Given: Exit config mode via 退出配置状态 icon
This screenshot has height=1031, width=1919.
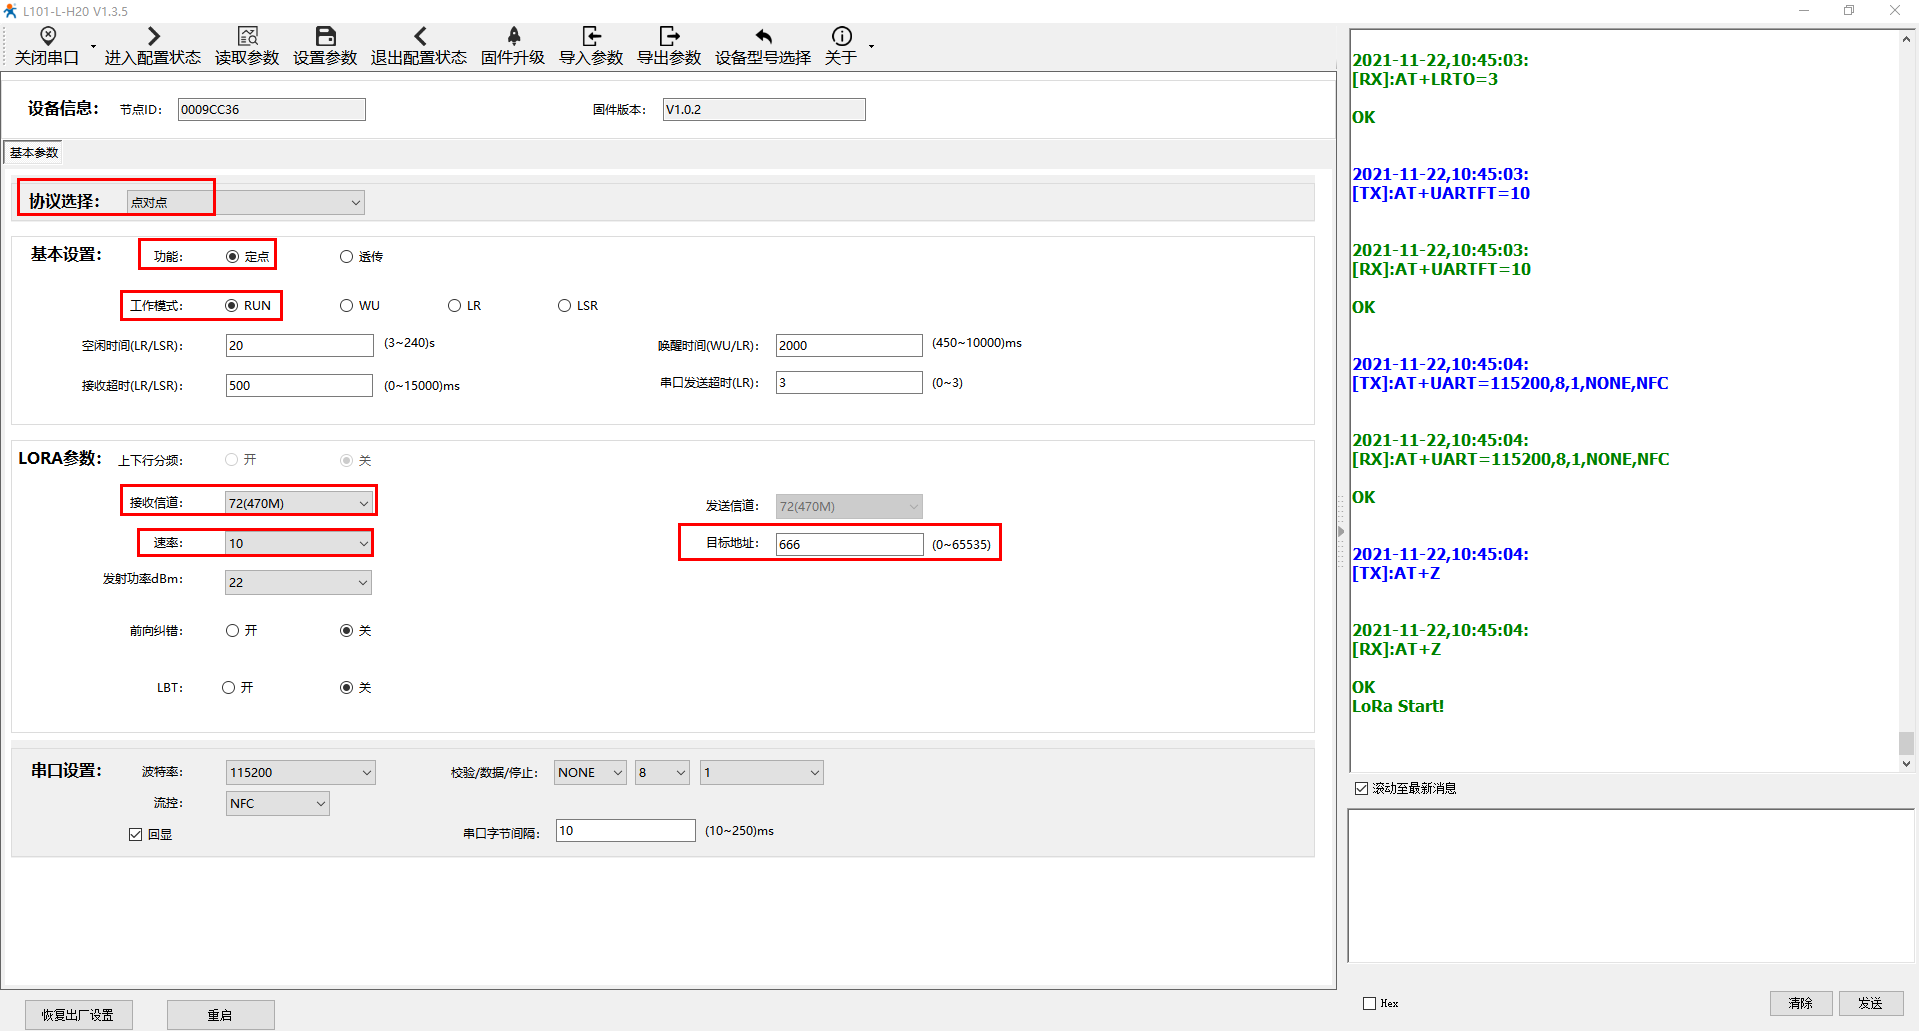Looking at the screenshot, I should coord(419,37).
